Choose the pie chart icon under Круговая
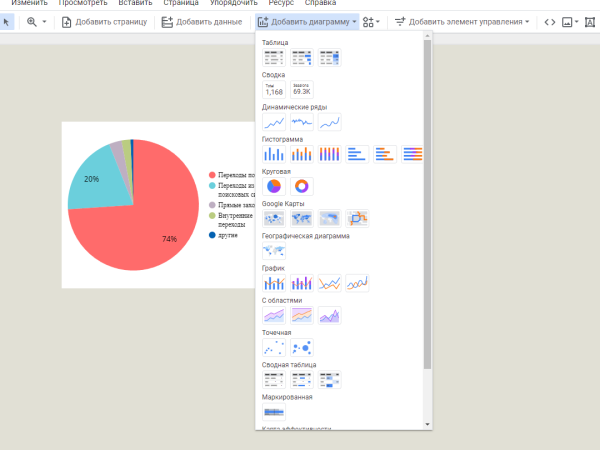 point(273,186)
